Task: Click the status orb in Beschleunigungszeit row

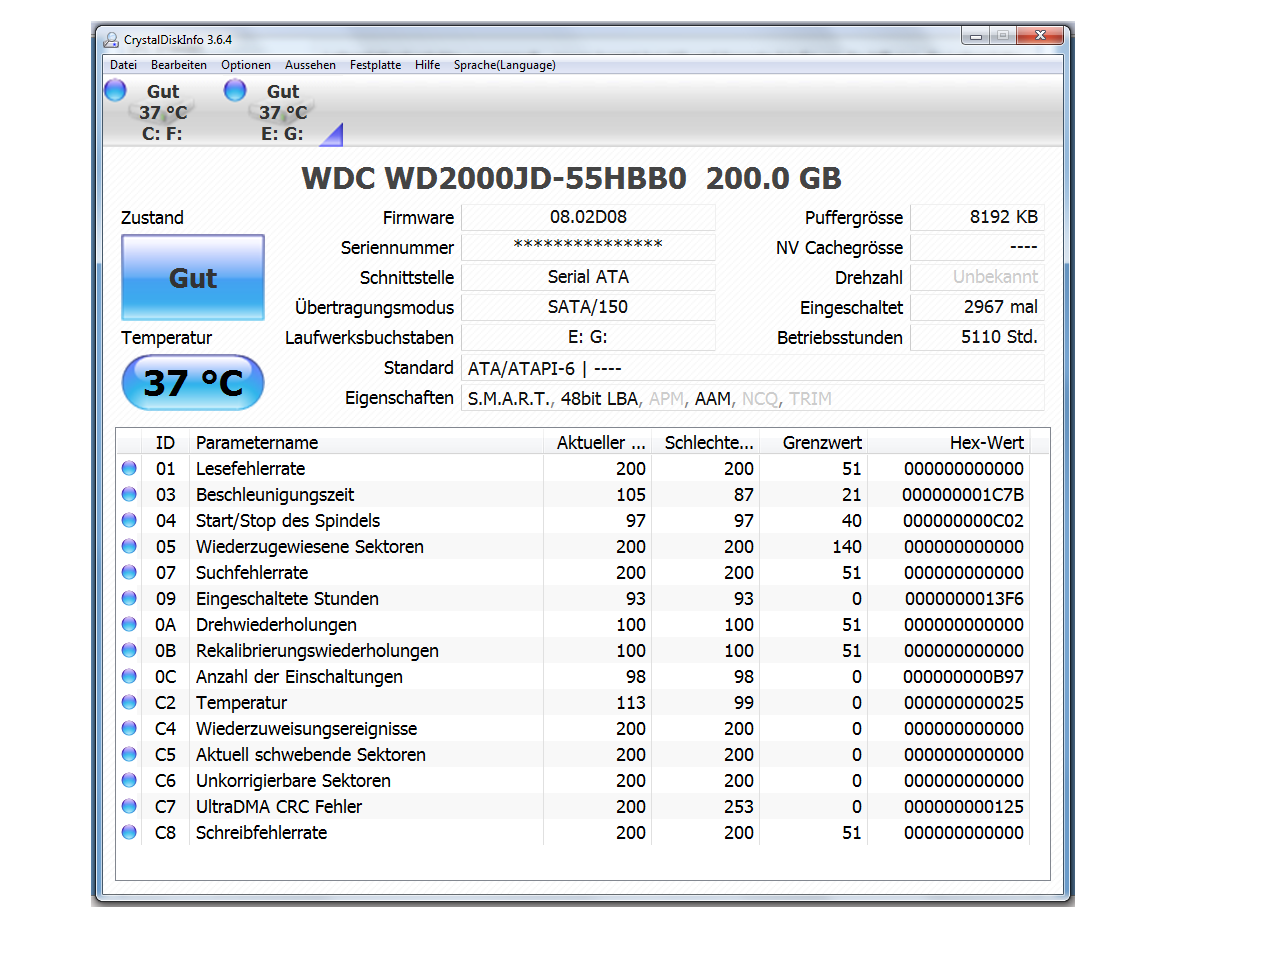Action: (x=129, y=494)
